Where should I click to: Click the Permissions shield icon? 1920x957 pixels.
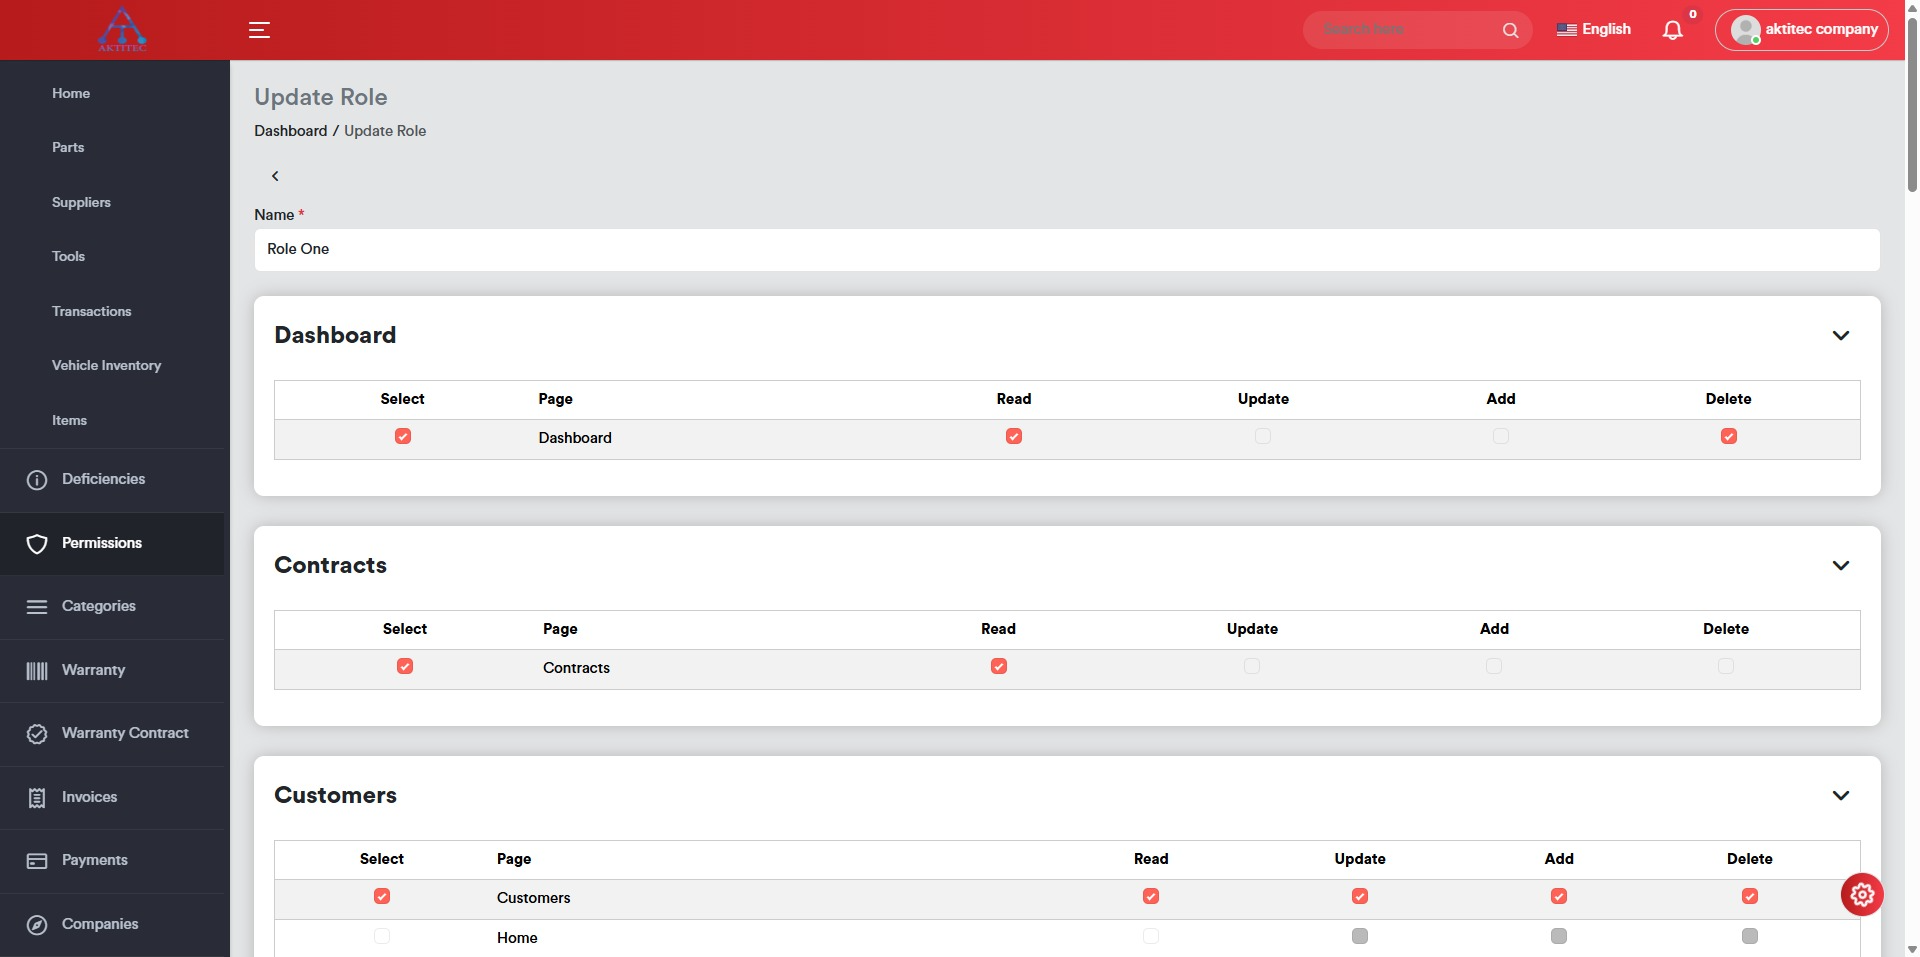[37, 544]
